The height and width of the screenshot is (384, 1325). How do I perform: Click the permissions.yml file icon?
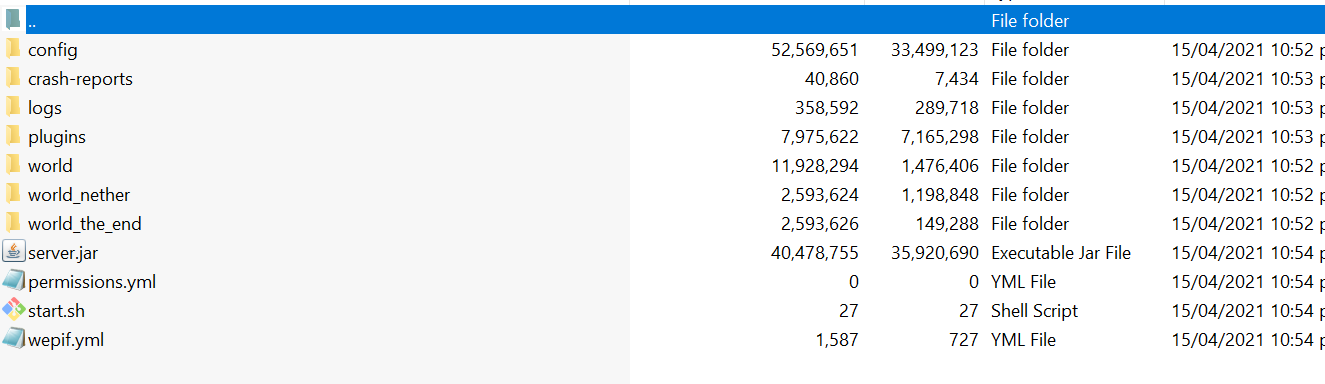coord(13,281)
